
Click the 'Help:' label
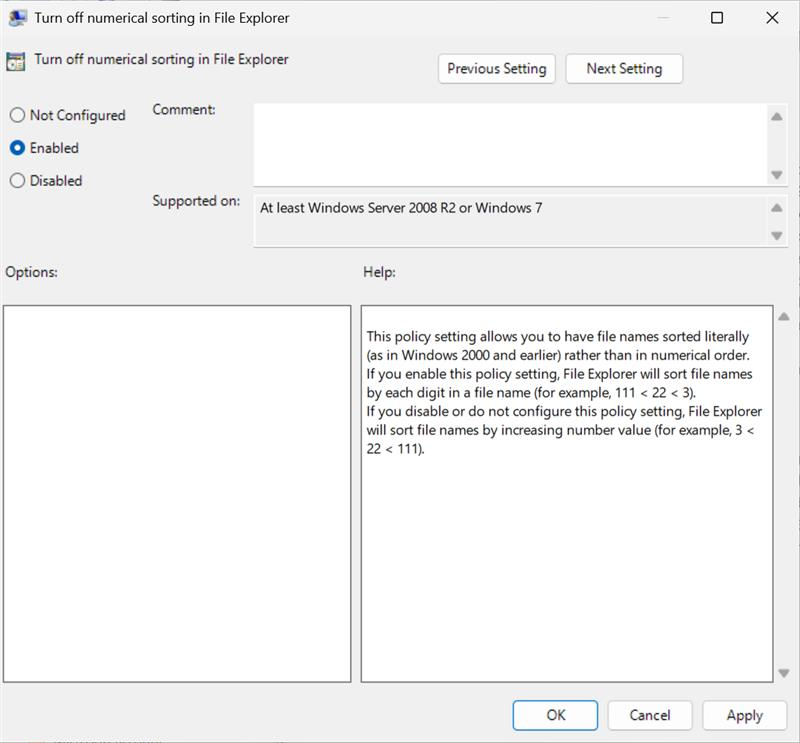(379, 272)
